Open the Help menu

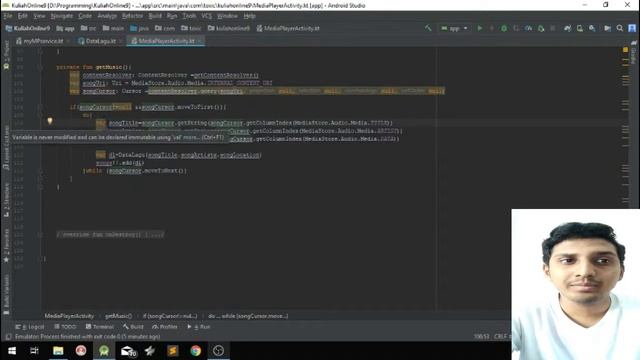click(x=249, y=16)
